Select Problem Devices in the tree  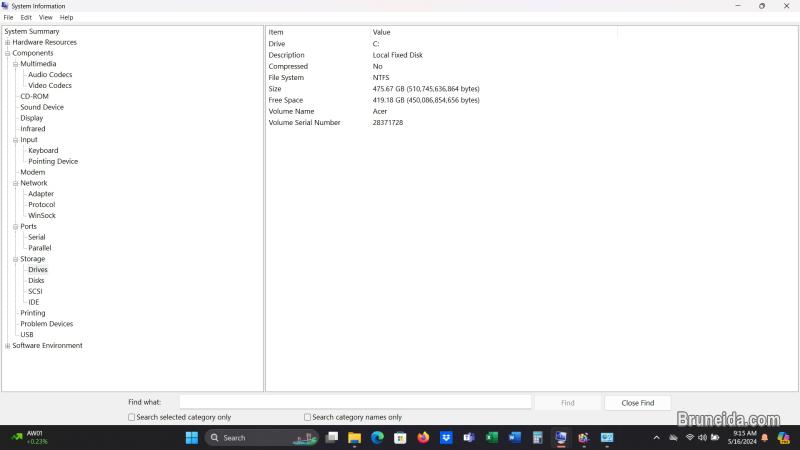[46, 324]
